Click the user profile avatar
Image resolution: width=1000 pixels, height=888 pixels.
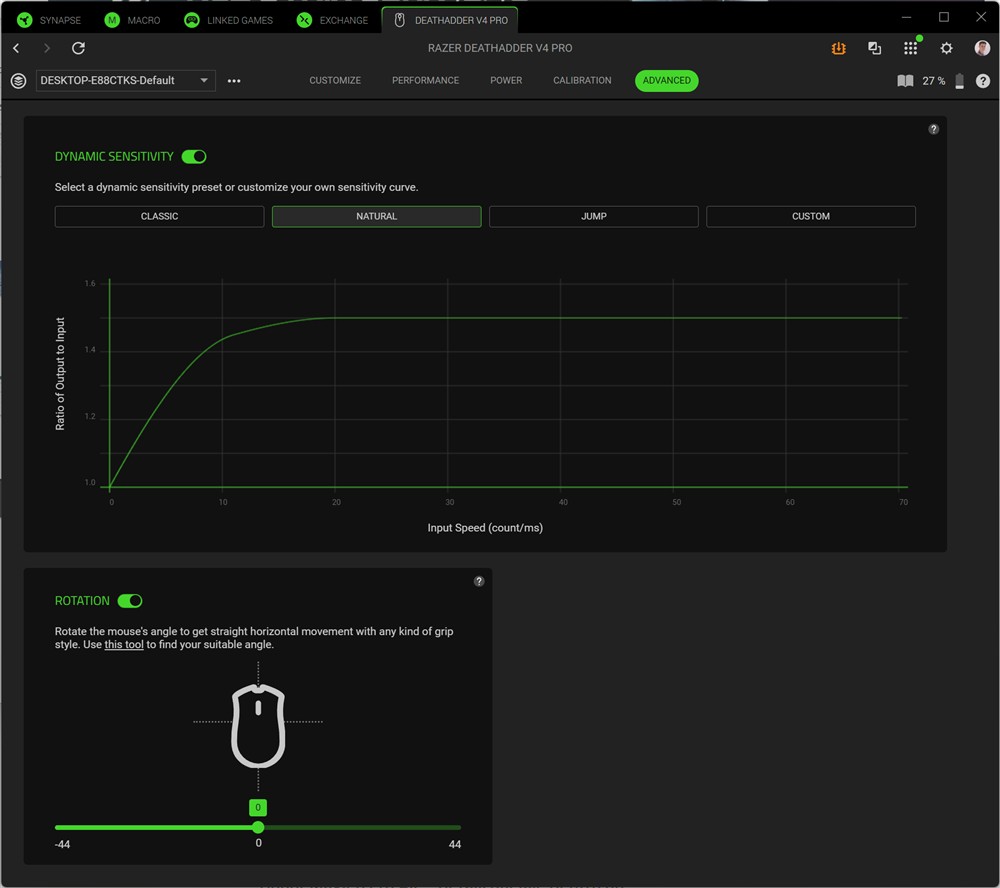point(982,48)
